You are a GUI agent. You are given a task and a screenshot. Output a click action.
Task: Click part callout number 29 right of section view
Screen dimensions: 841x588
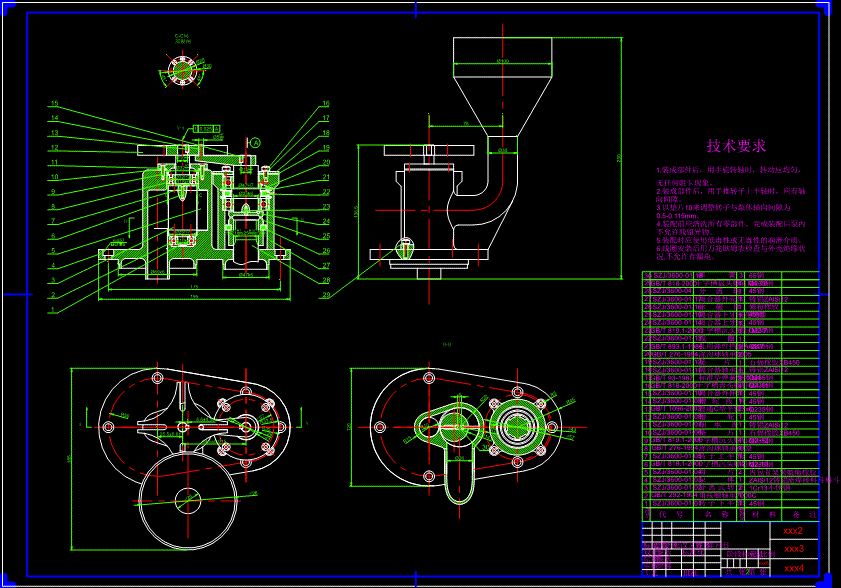point(326,295)
